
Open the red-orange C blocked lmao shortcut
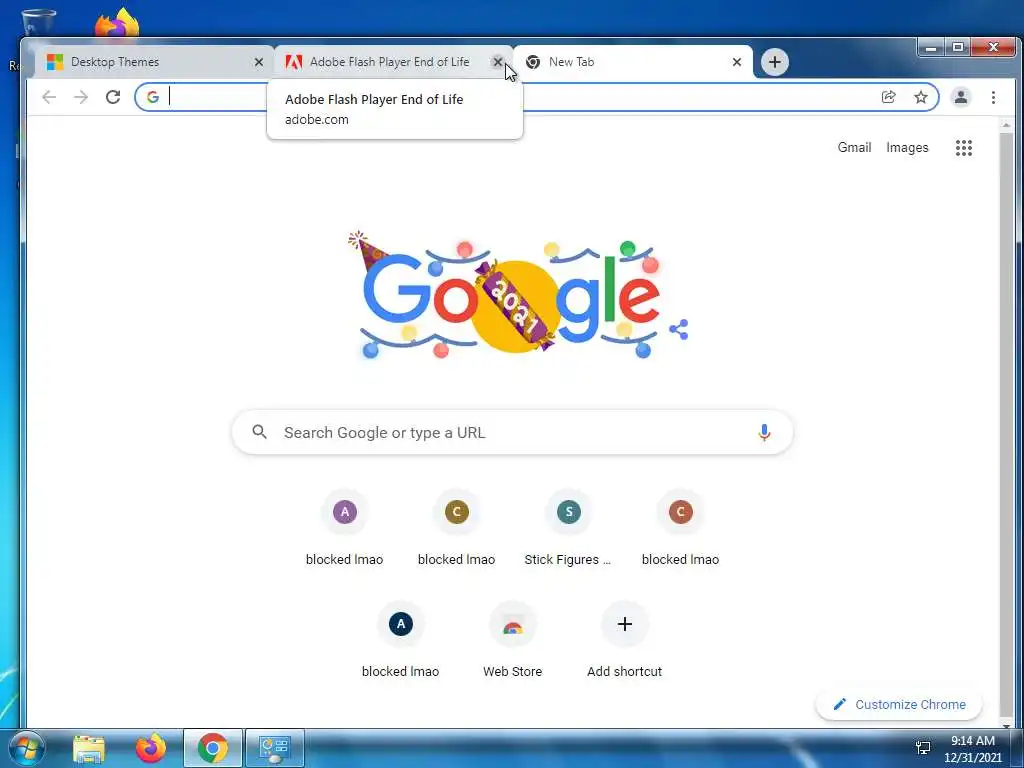[680, 530]
